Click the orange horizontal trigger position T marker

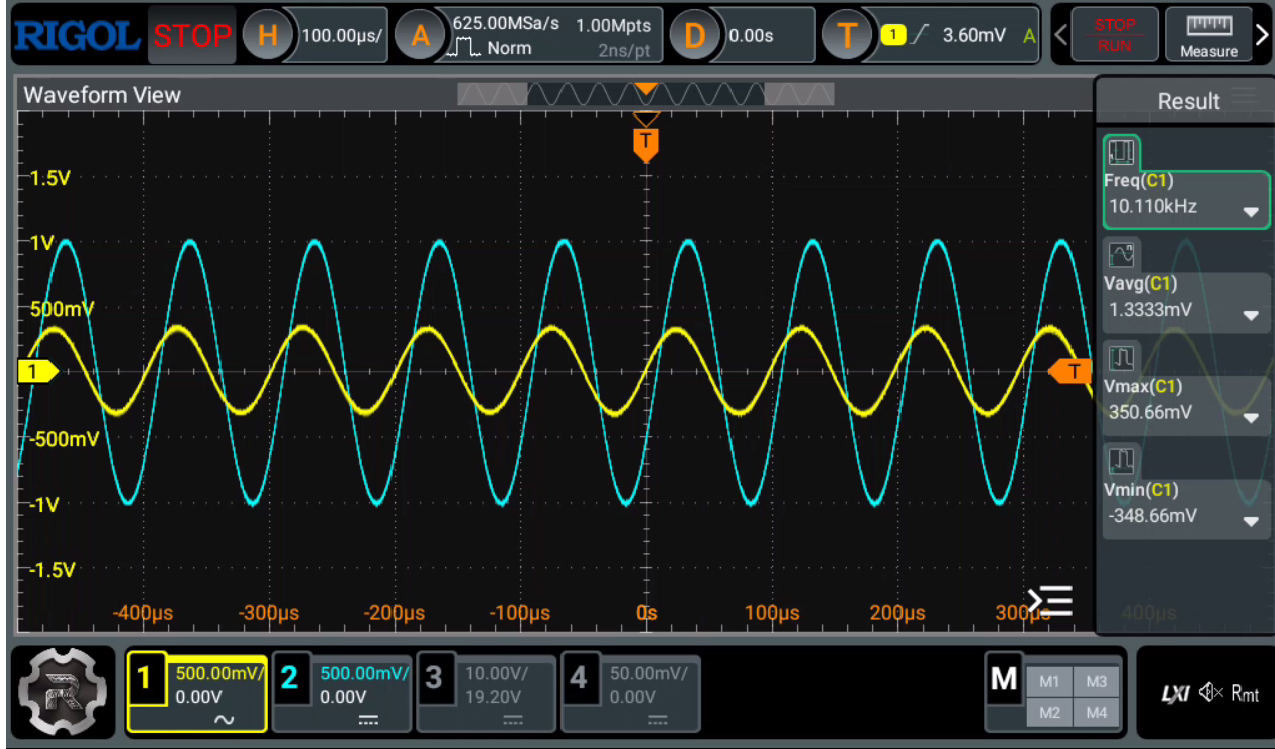[646, 144]
